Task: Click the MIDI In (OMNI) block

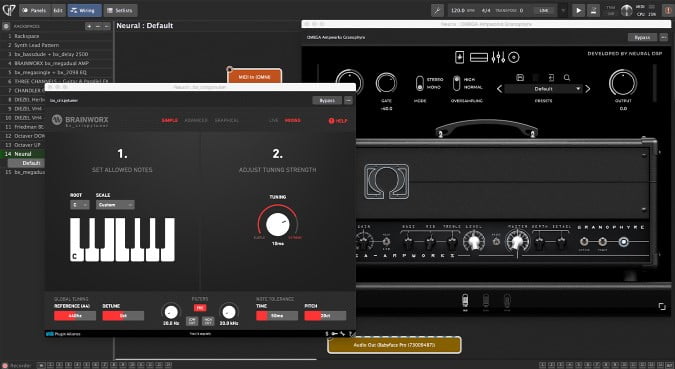Action: pos(254,77)
